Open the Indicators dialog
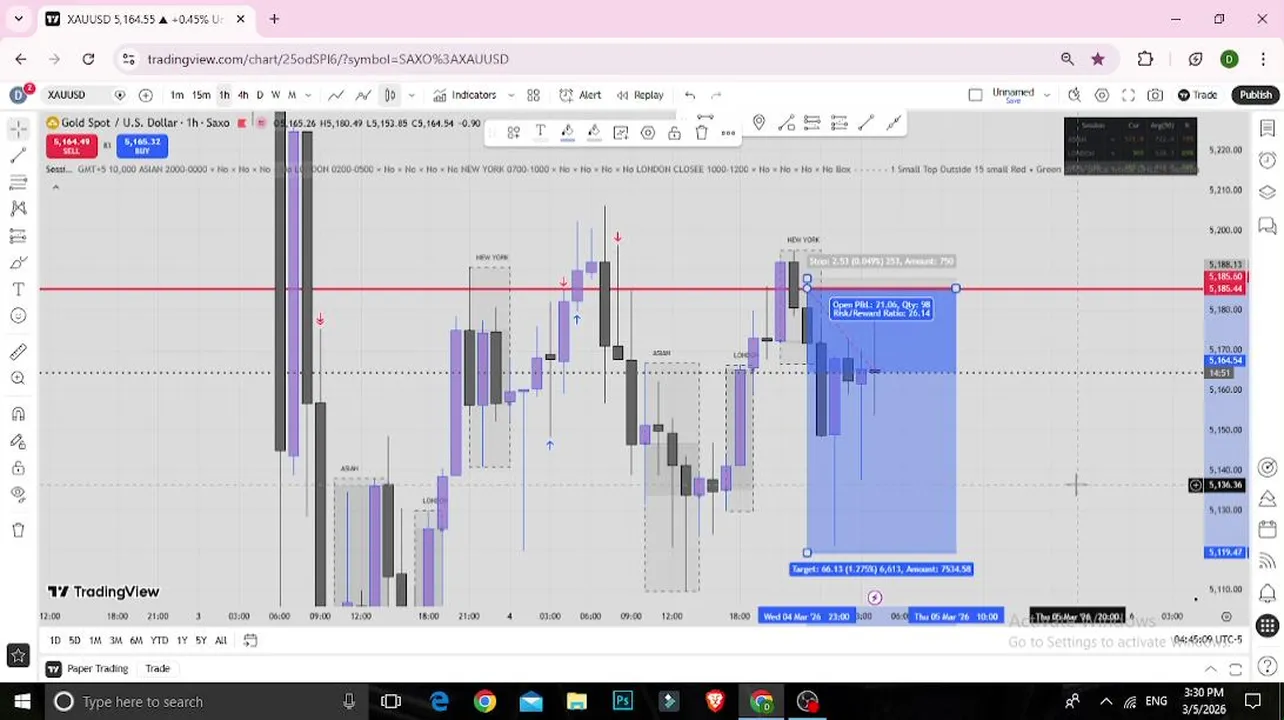 coord(464,95)
